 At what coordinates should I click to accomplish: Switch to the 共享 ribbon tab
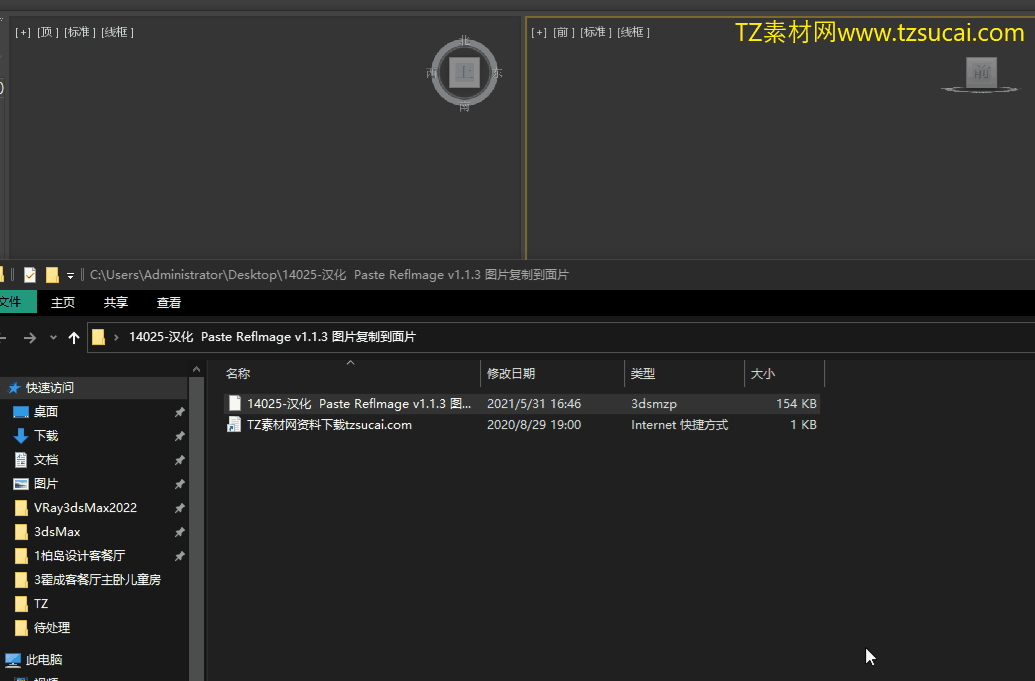click(116, 303)
